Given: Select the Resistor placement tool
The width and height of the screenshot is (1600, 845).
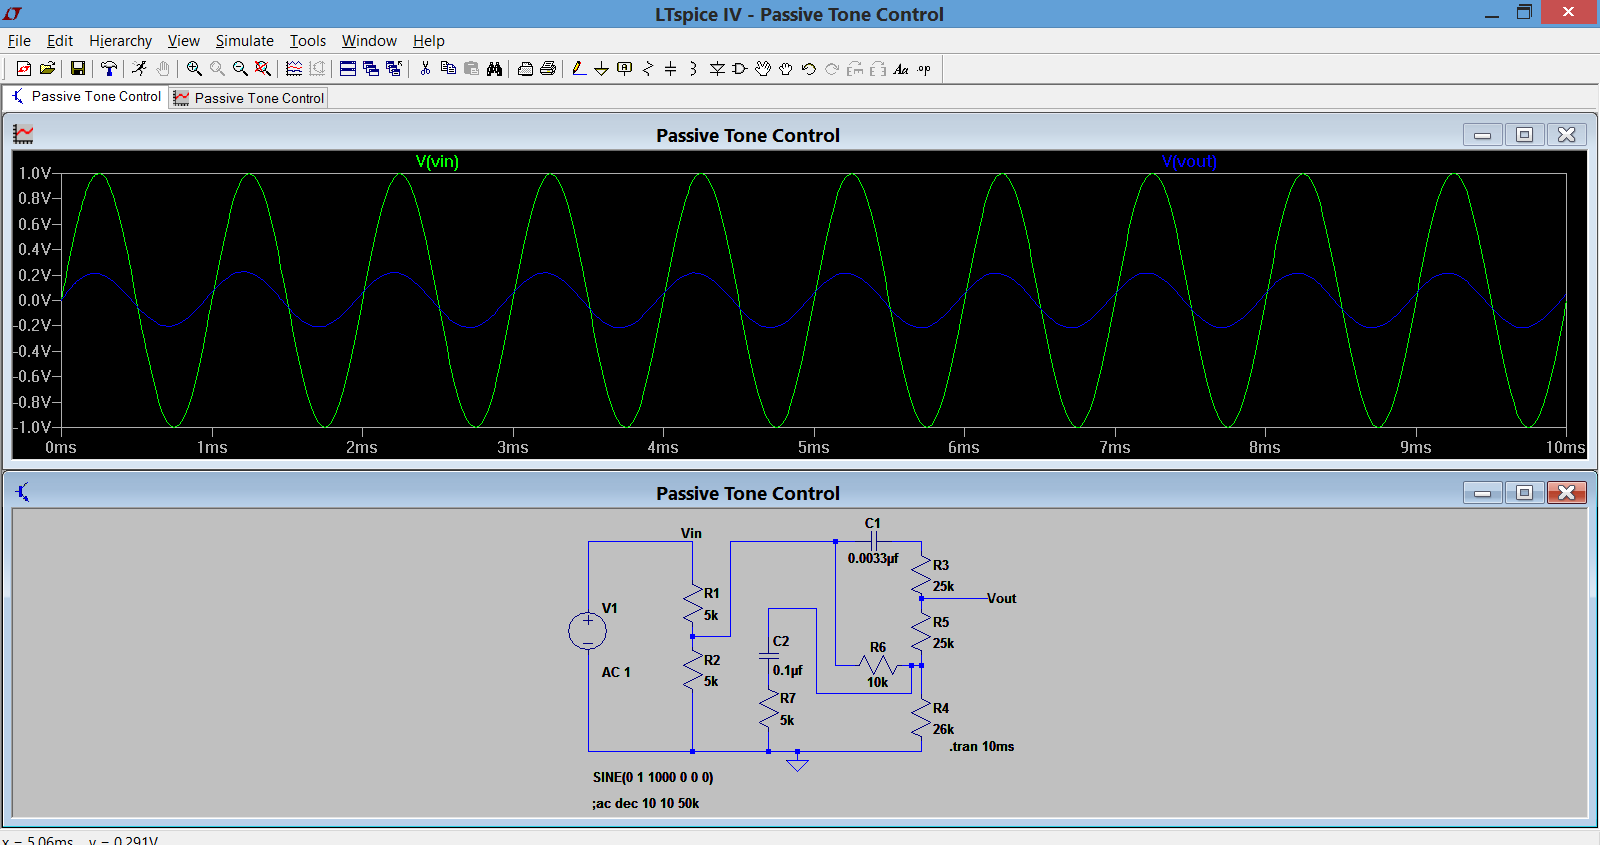Looking at the screenshot, I should pos(648,68).
